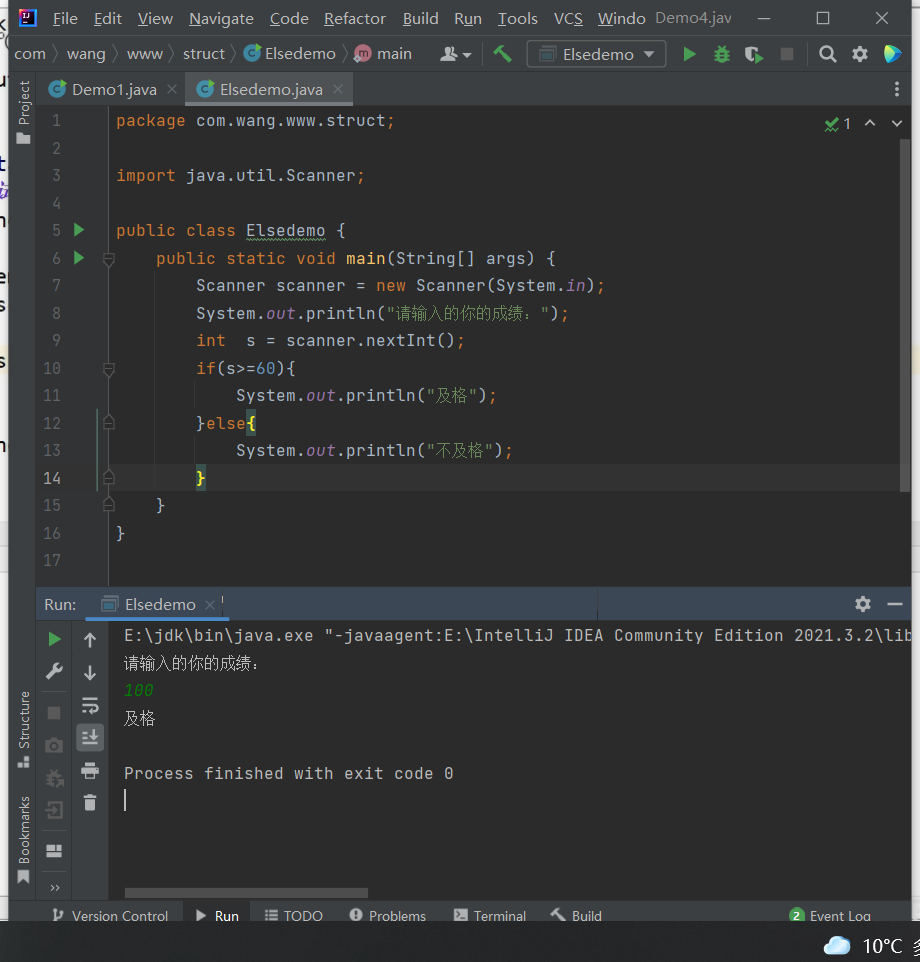Toggle the Bookmarks tool window
920x962 pixels.
tap(23, 839)
